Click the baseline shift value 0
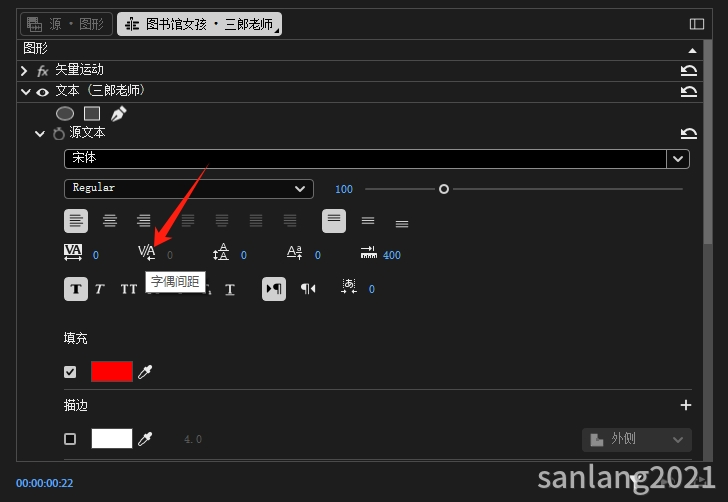 coord(318,255)
